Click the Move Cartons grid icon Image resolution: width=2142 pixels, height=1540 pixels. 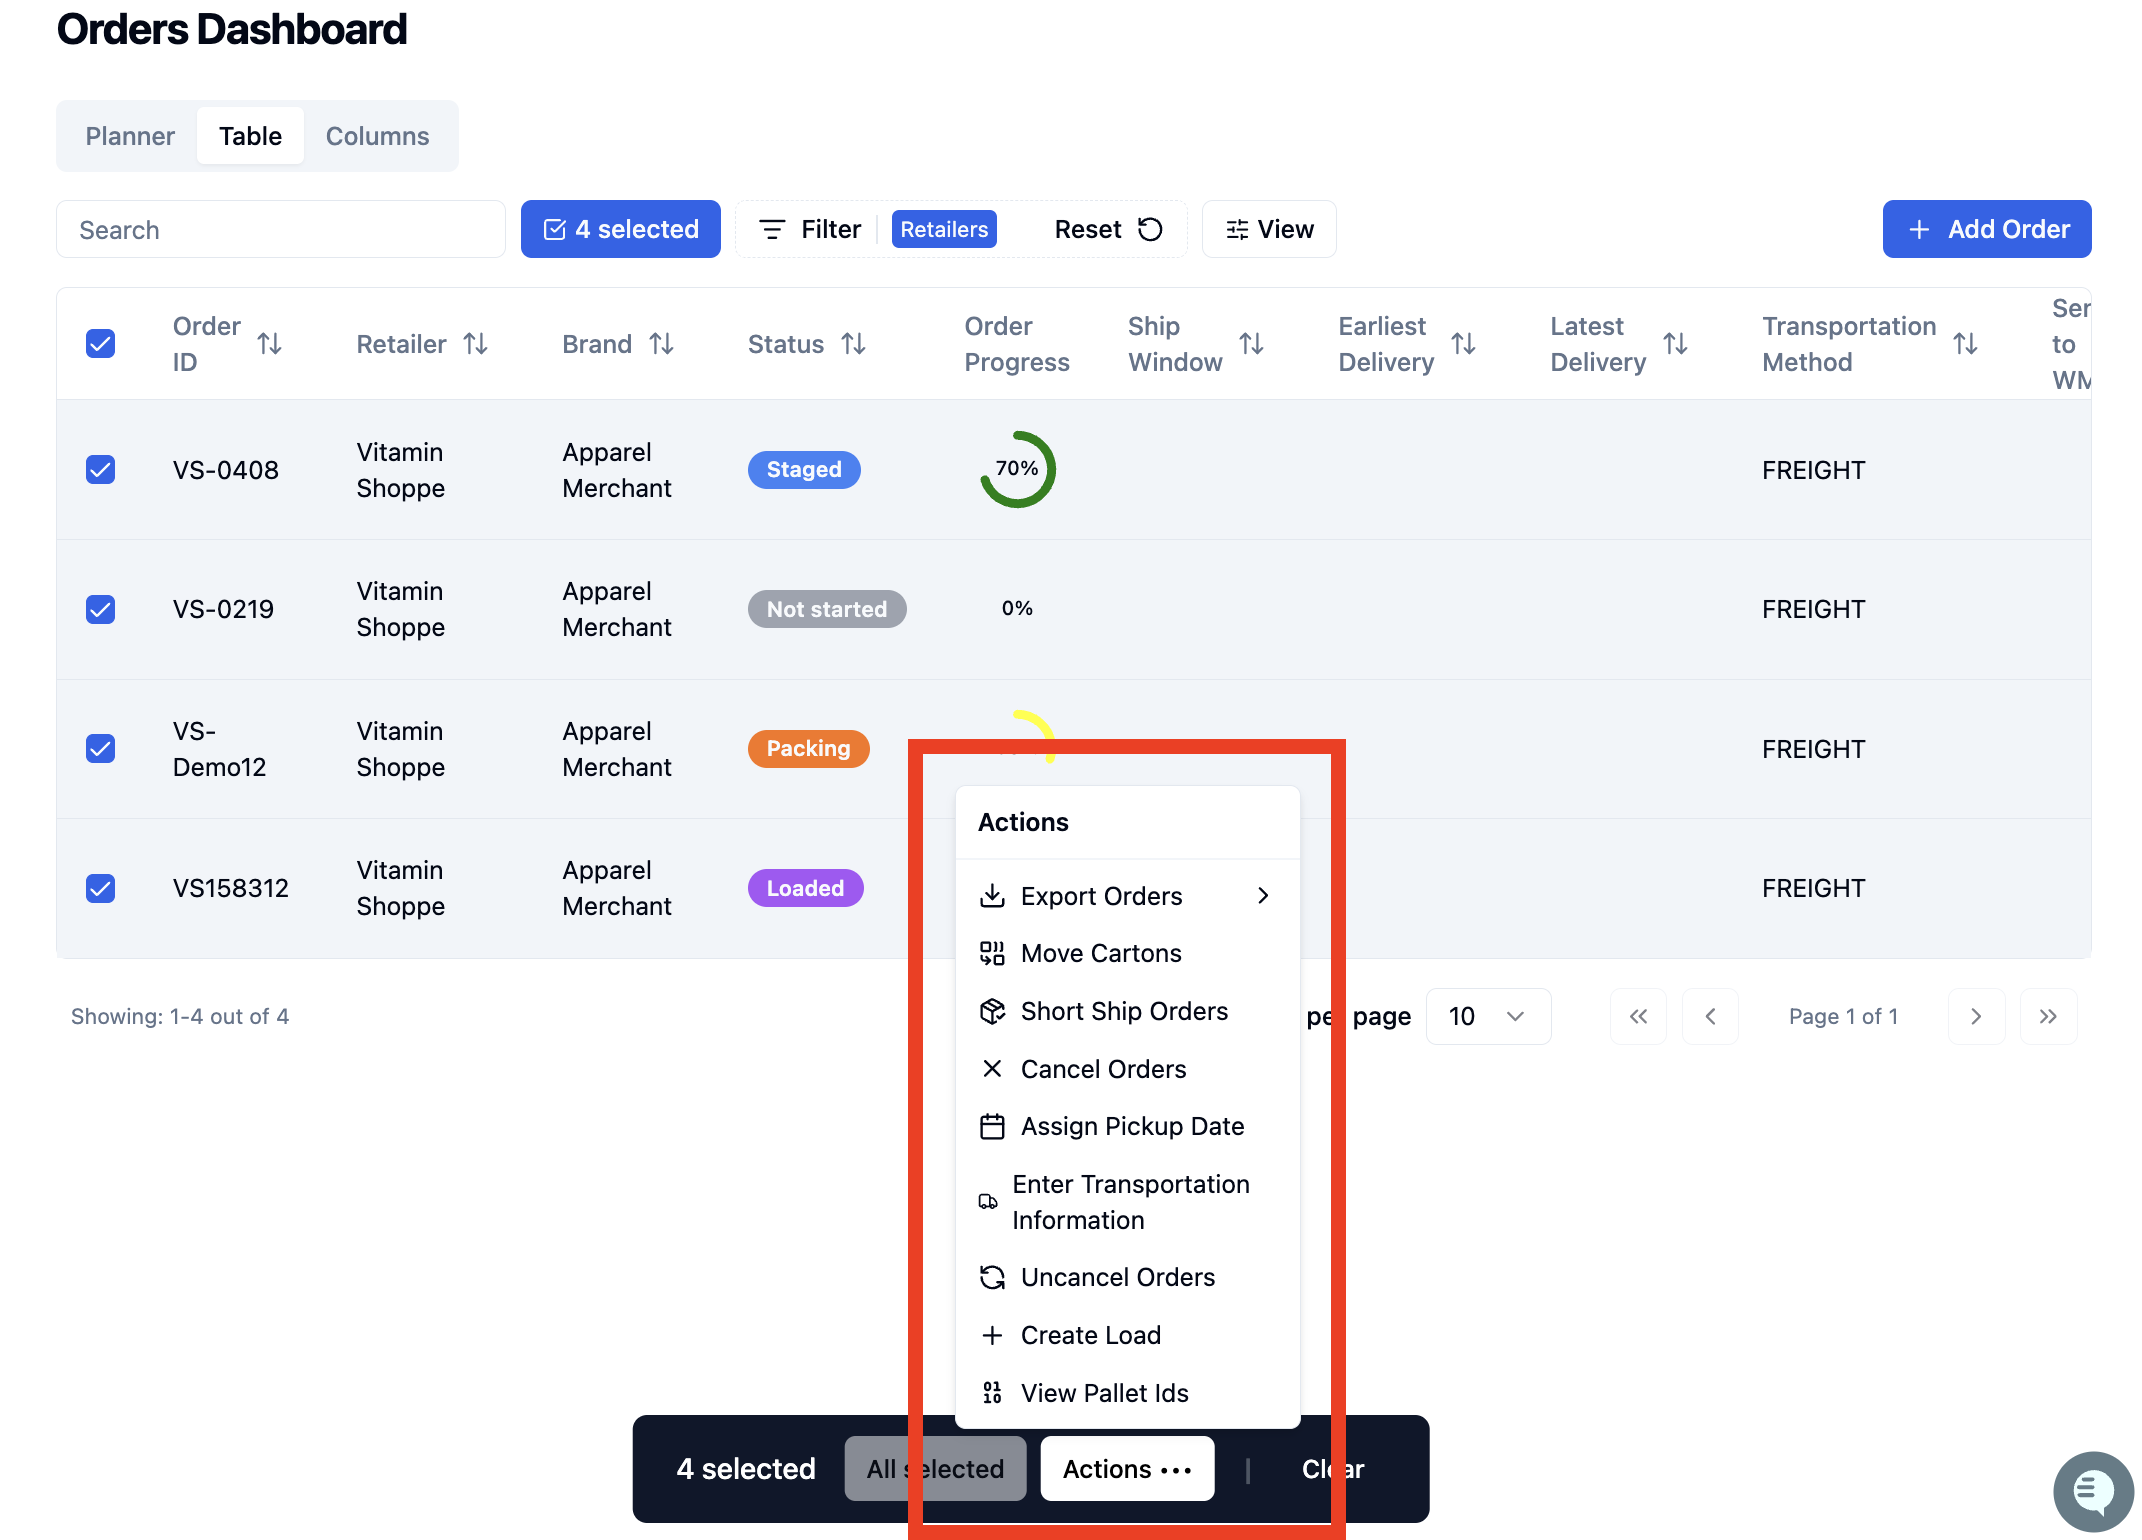tap(992, 953)
